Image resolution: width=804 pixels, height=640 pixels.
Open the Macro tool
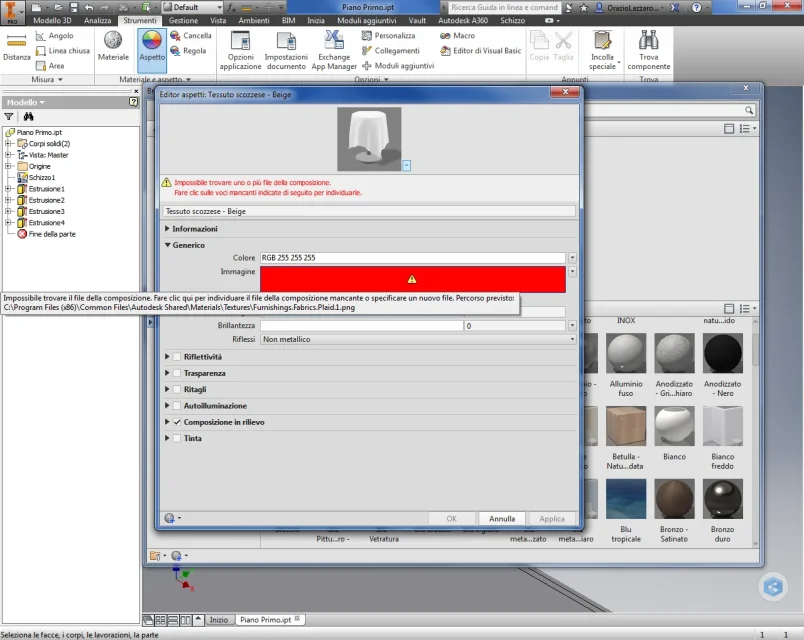[457, 36]
